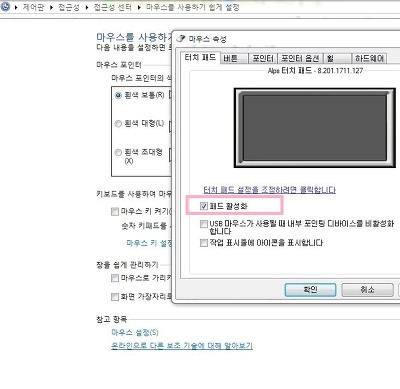
Task: Open the 마우스 키 설정 link
Action: (x=149, y=243)
